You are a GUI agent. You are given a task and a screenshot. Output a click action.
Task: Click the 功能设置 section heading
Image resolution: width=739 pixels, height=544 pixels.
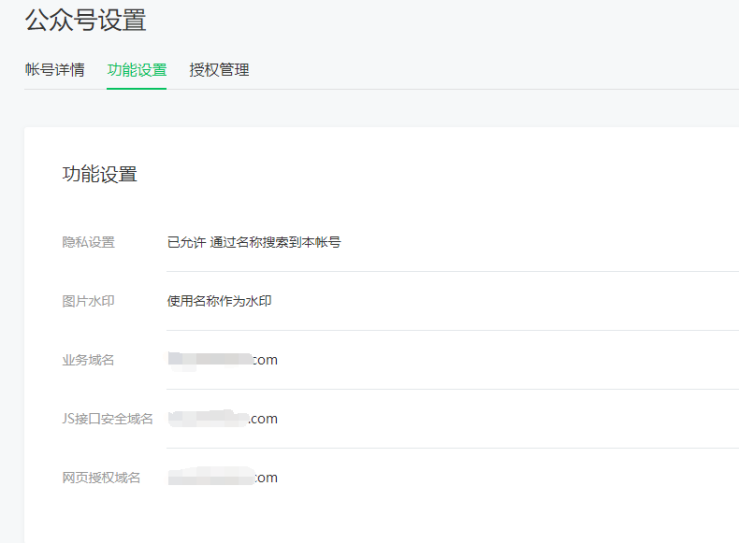point(100,174)
